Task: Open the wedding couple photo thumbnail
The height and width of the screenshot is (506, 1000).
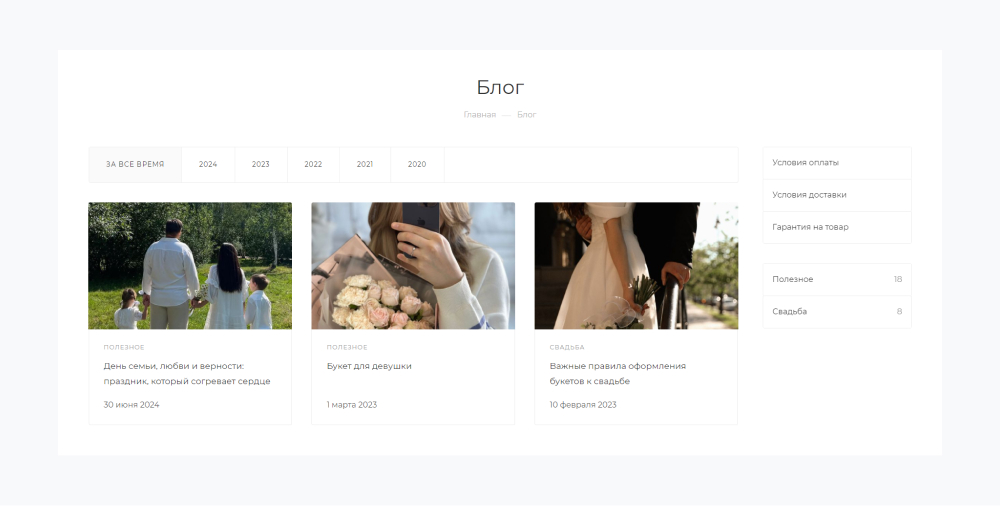Action: tap(636, 266)
